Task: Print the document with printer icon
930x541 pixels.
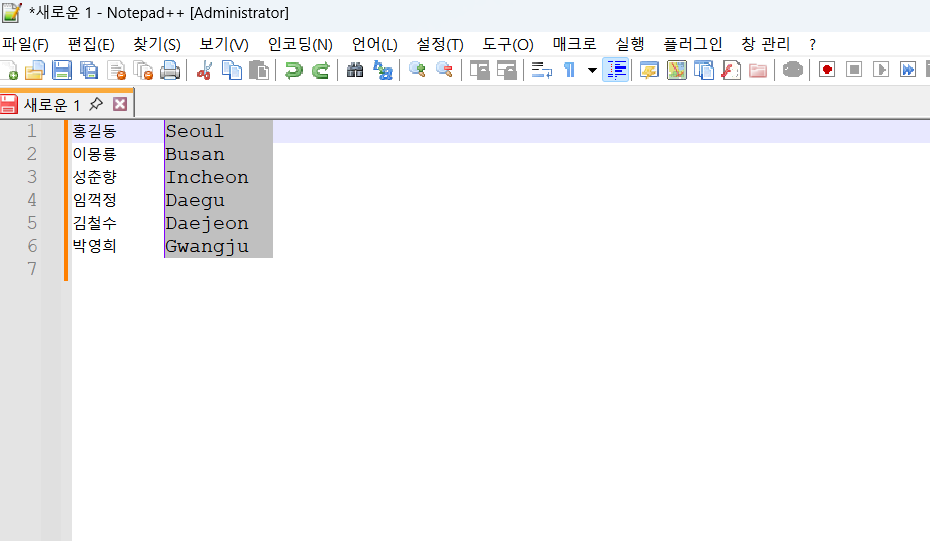Action: click(170, 70)
